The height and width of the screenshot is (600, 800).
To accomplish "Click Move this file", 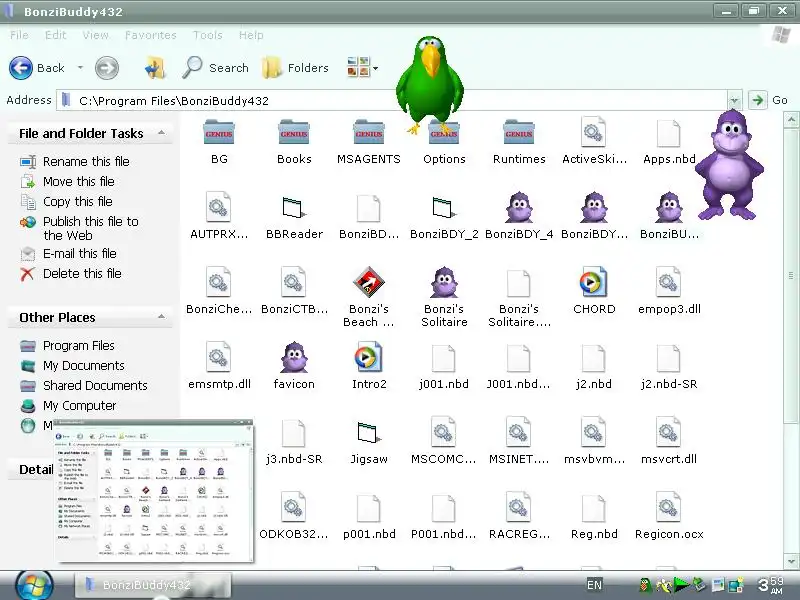I will [x=67, y=182].
